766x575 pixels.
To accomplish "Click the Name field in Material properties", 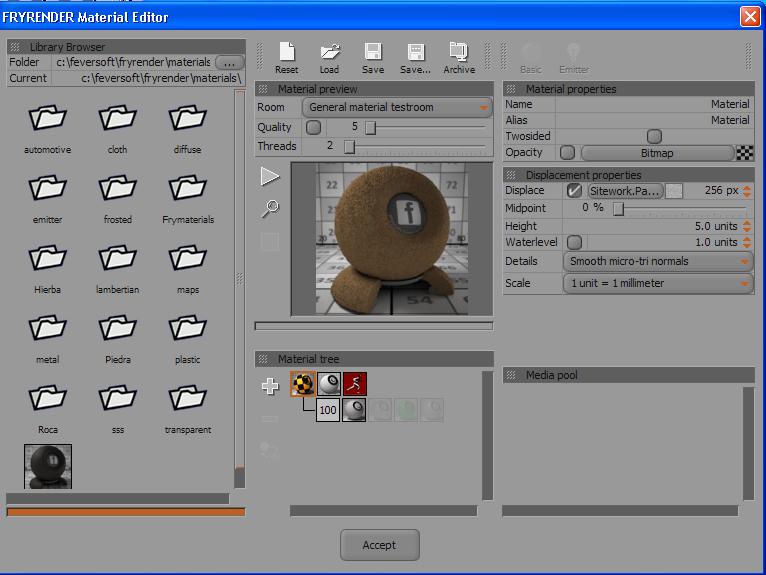I will tap(655, 105).
